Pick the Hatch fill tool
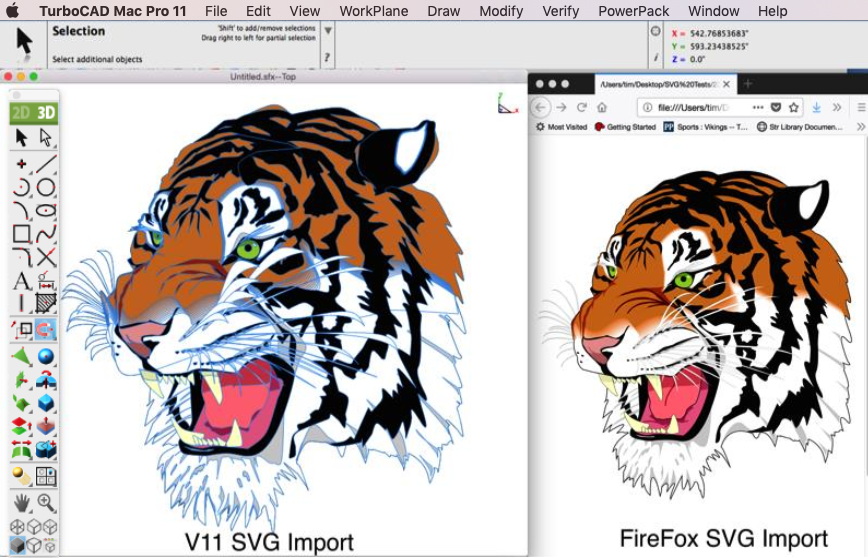This screenshot has width=868, height=558. pos(45,303)
